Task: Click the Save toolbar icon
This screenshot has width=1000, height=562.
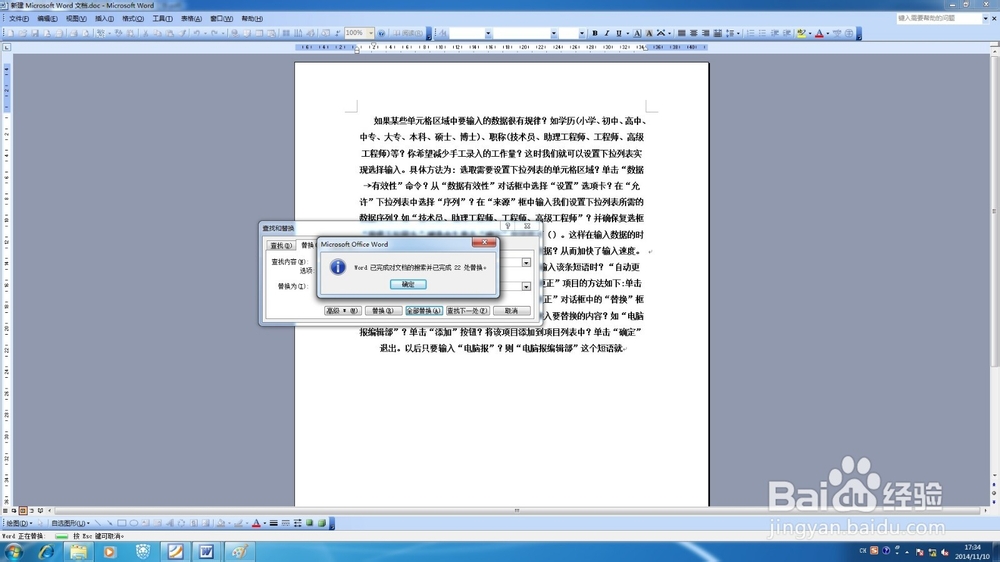Action: pos(35,33)
